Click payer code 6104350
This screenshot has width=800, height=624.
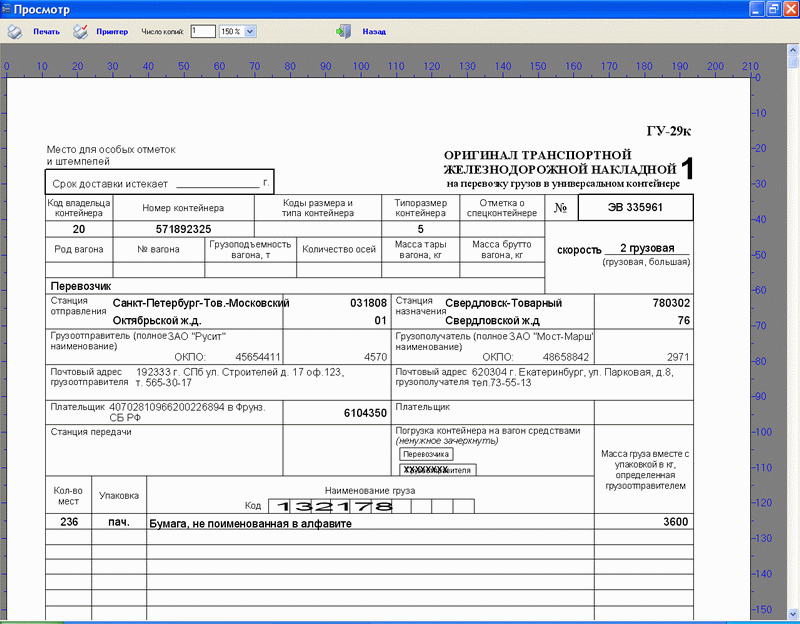coord(365,413)
